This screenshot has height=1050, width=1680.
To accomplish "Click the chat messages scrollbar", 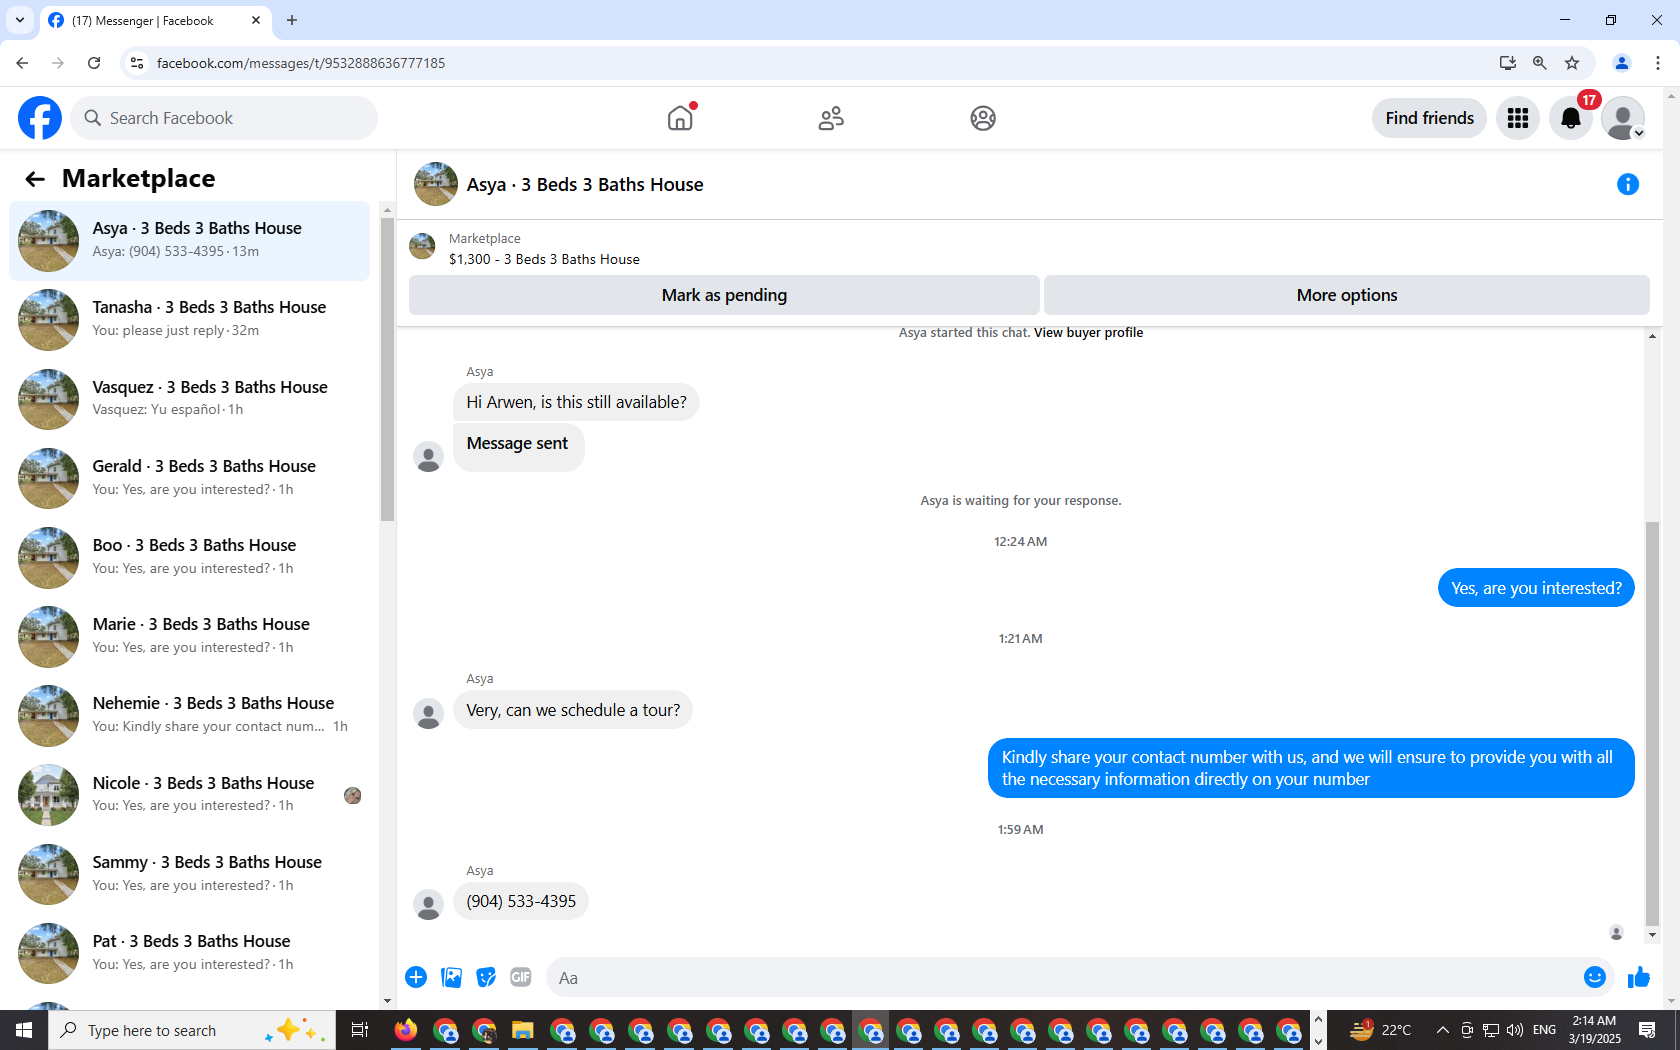I will (x=1652, y=723).
